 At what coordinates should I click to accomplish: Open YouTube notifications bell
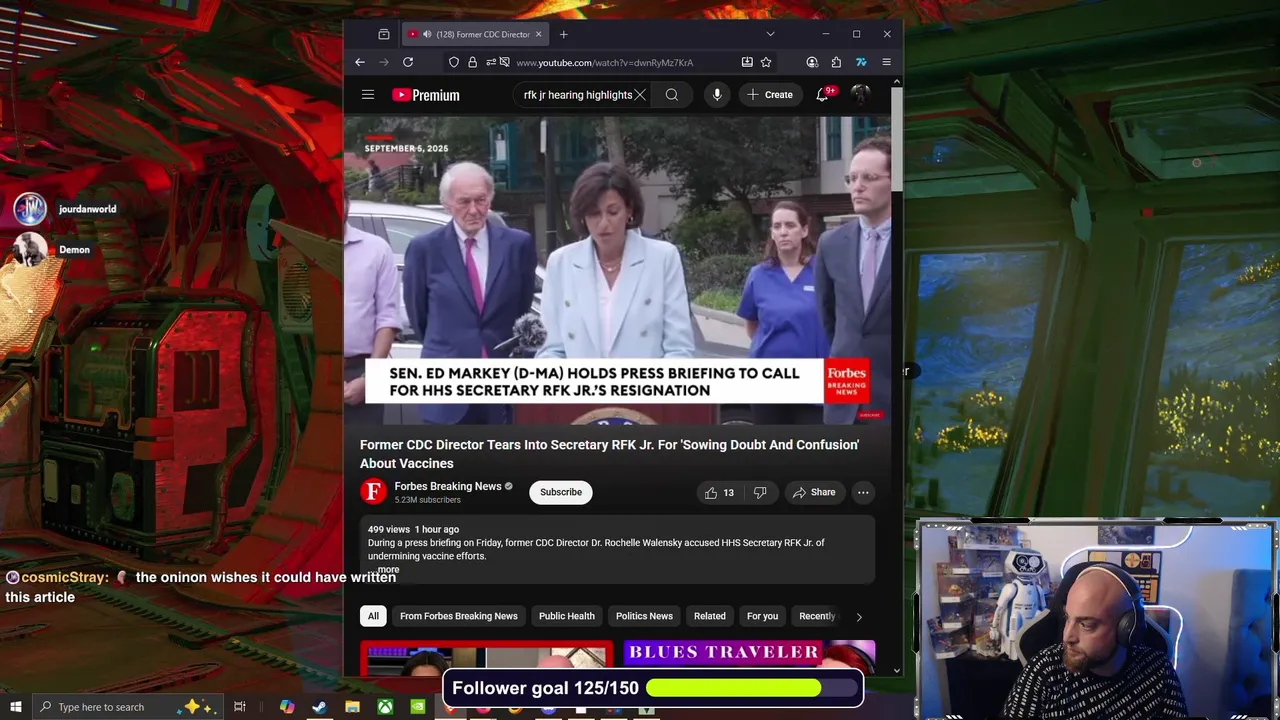point(822,95)
